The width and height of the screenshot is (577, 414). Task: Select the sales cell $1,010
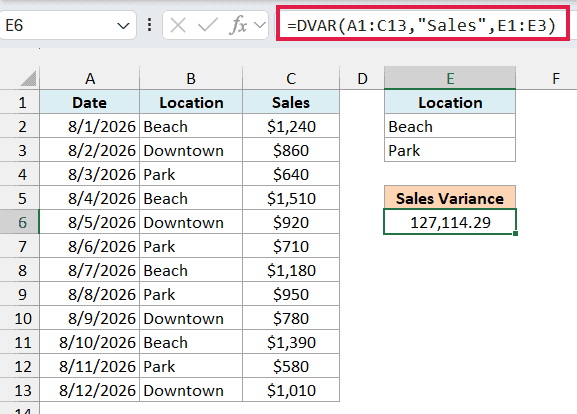291,390
